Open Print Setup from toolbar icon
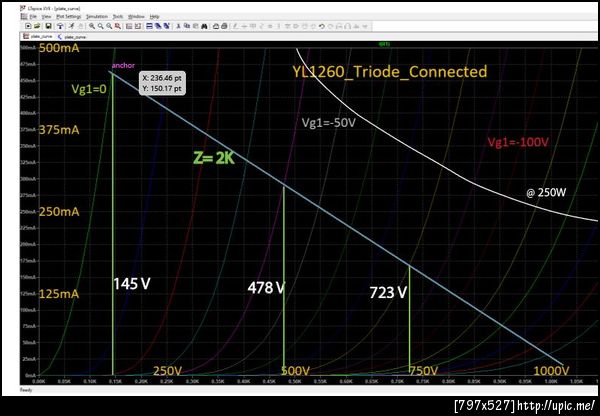Image resolution: width=600 pixels, height=416 pixels. pos(216,26)
